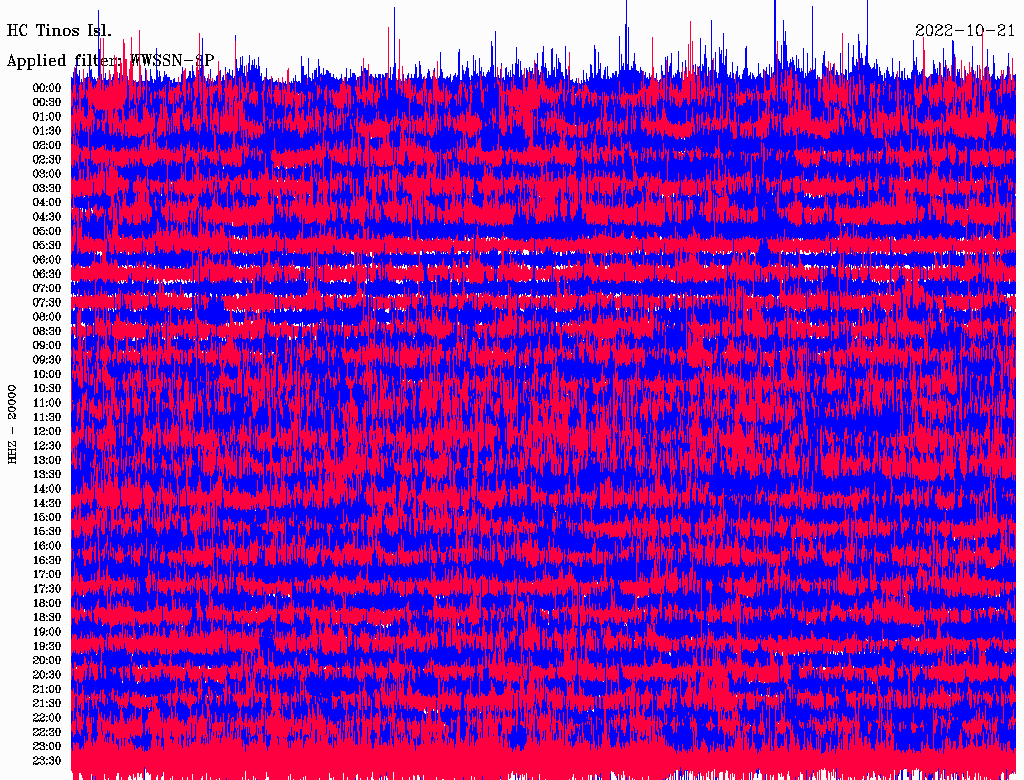Click the 04:30 trace time label
Screen dimensions: 1024x780
click(x=47, y=217)
